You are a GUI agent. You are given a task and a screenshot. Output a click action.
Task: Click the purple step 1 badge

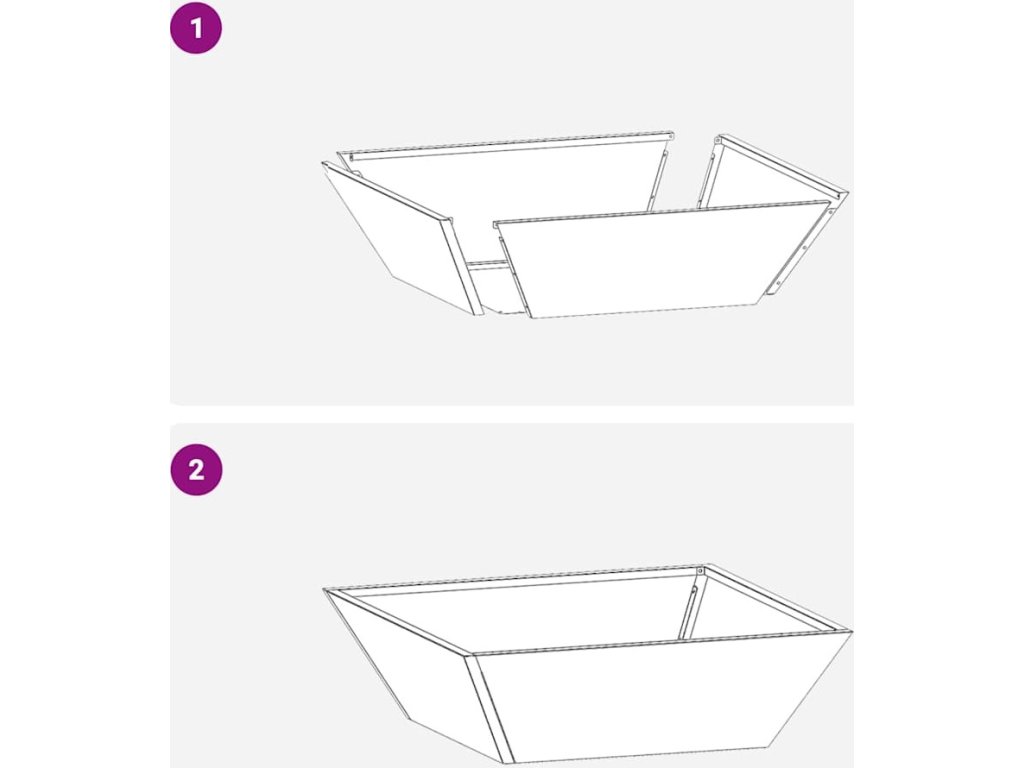(x=196, y=29)
